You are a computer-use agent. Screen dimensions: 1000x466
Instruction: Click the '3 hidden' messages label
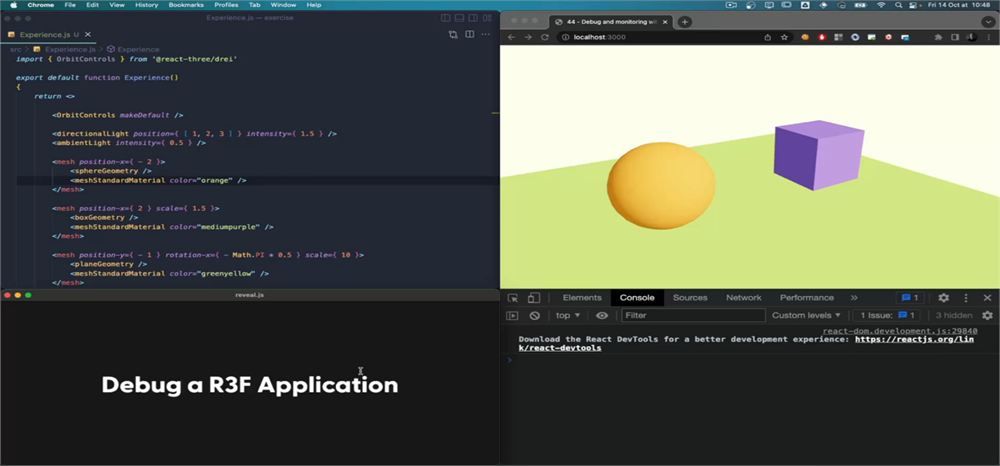[953, 316]
